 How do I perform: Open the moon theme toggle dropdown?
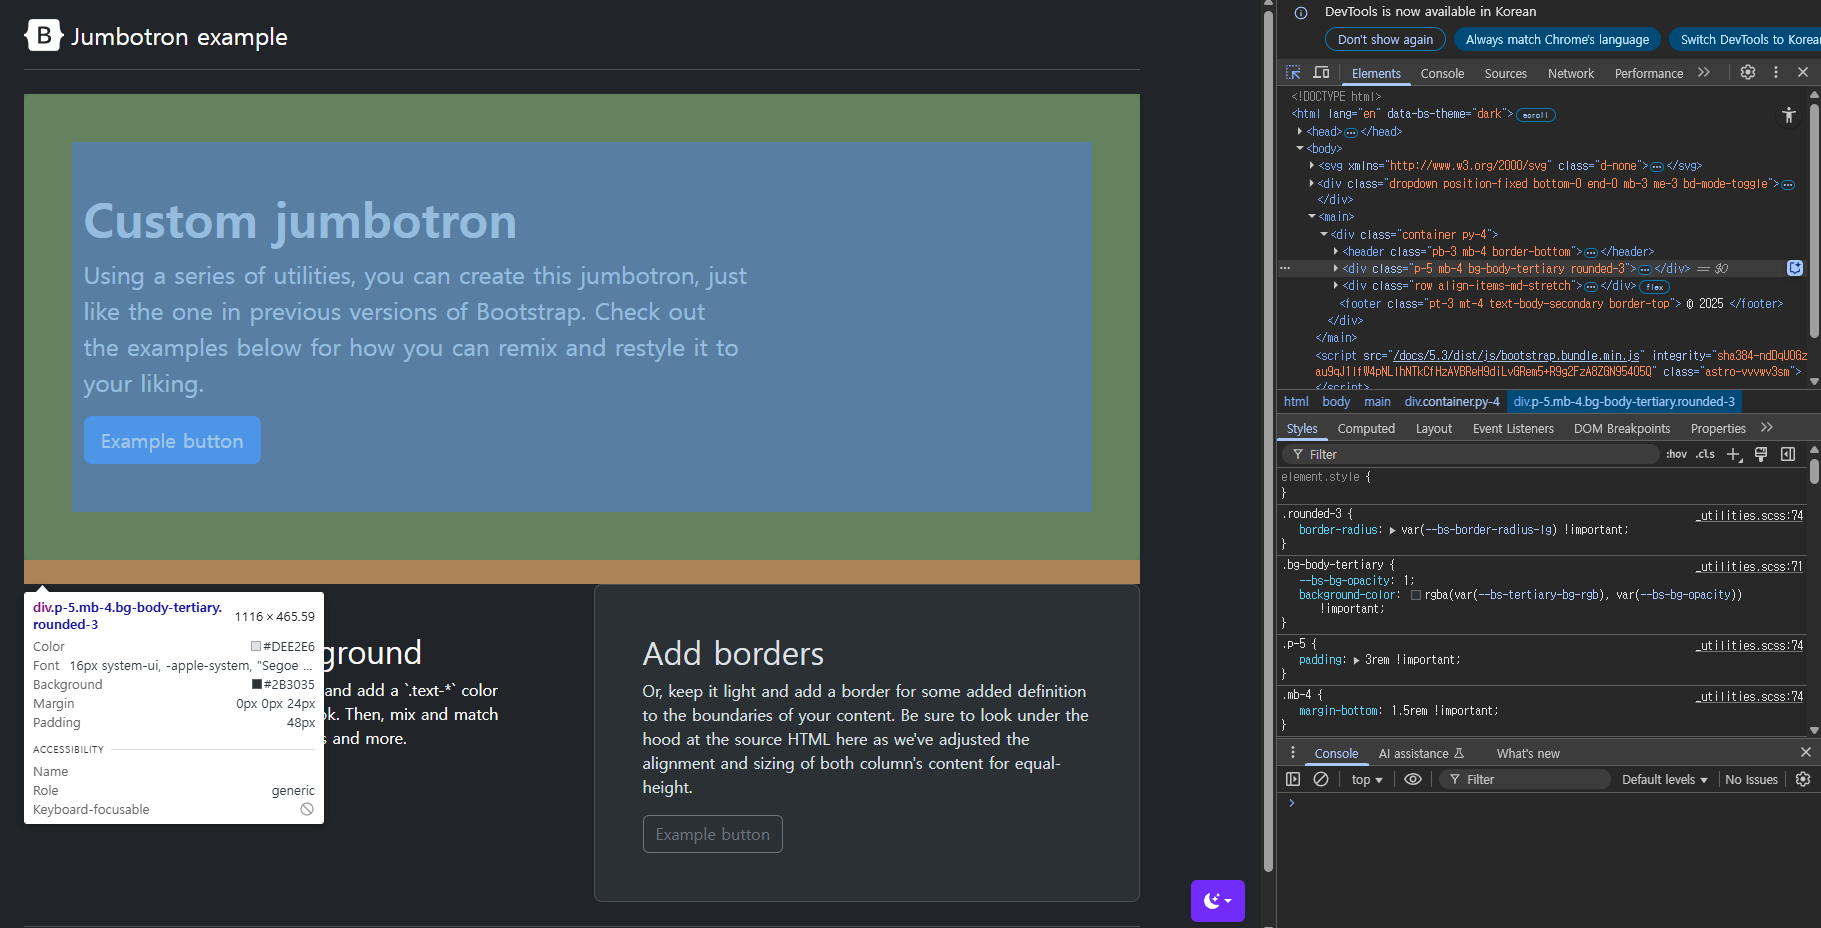[1218, 900]
